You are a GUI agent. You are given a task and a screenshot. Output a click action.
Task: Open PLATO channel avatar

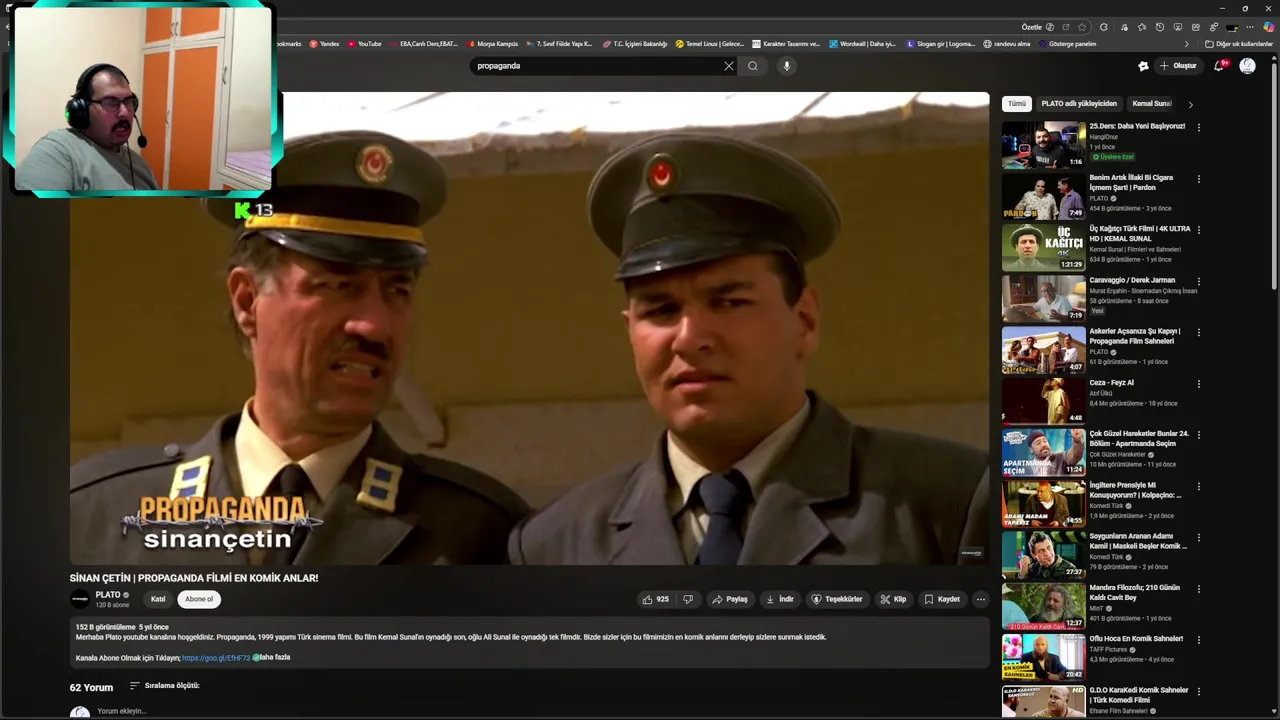[80, 599]
